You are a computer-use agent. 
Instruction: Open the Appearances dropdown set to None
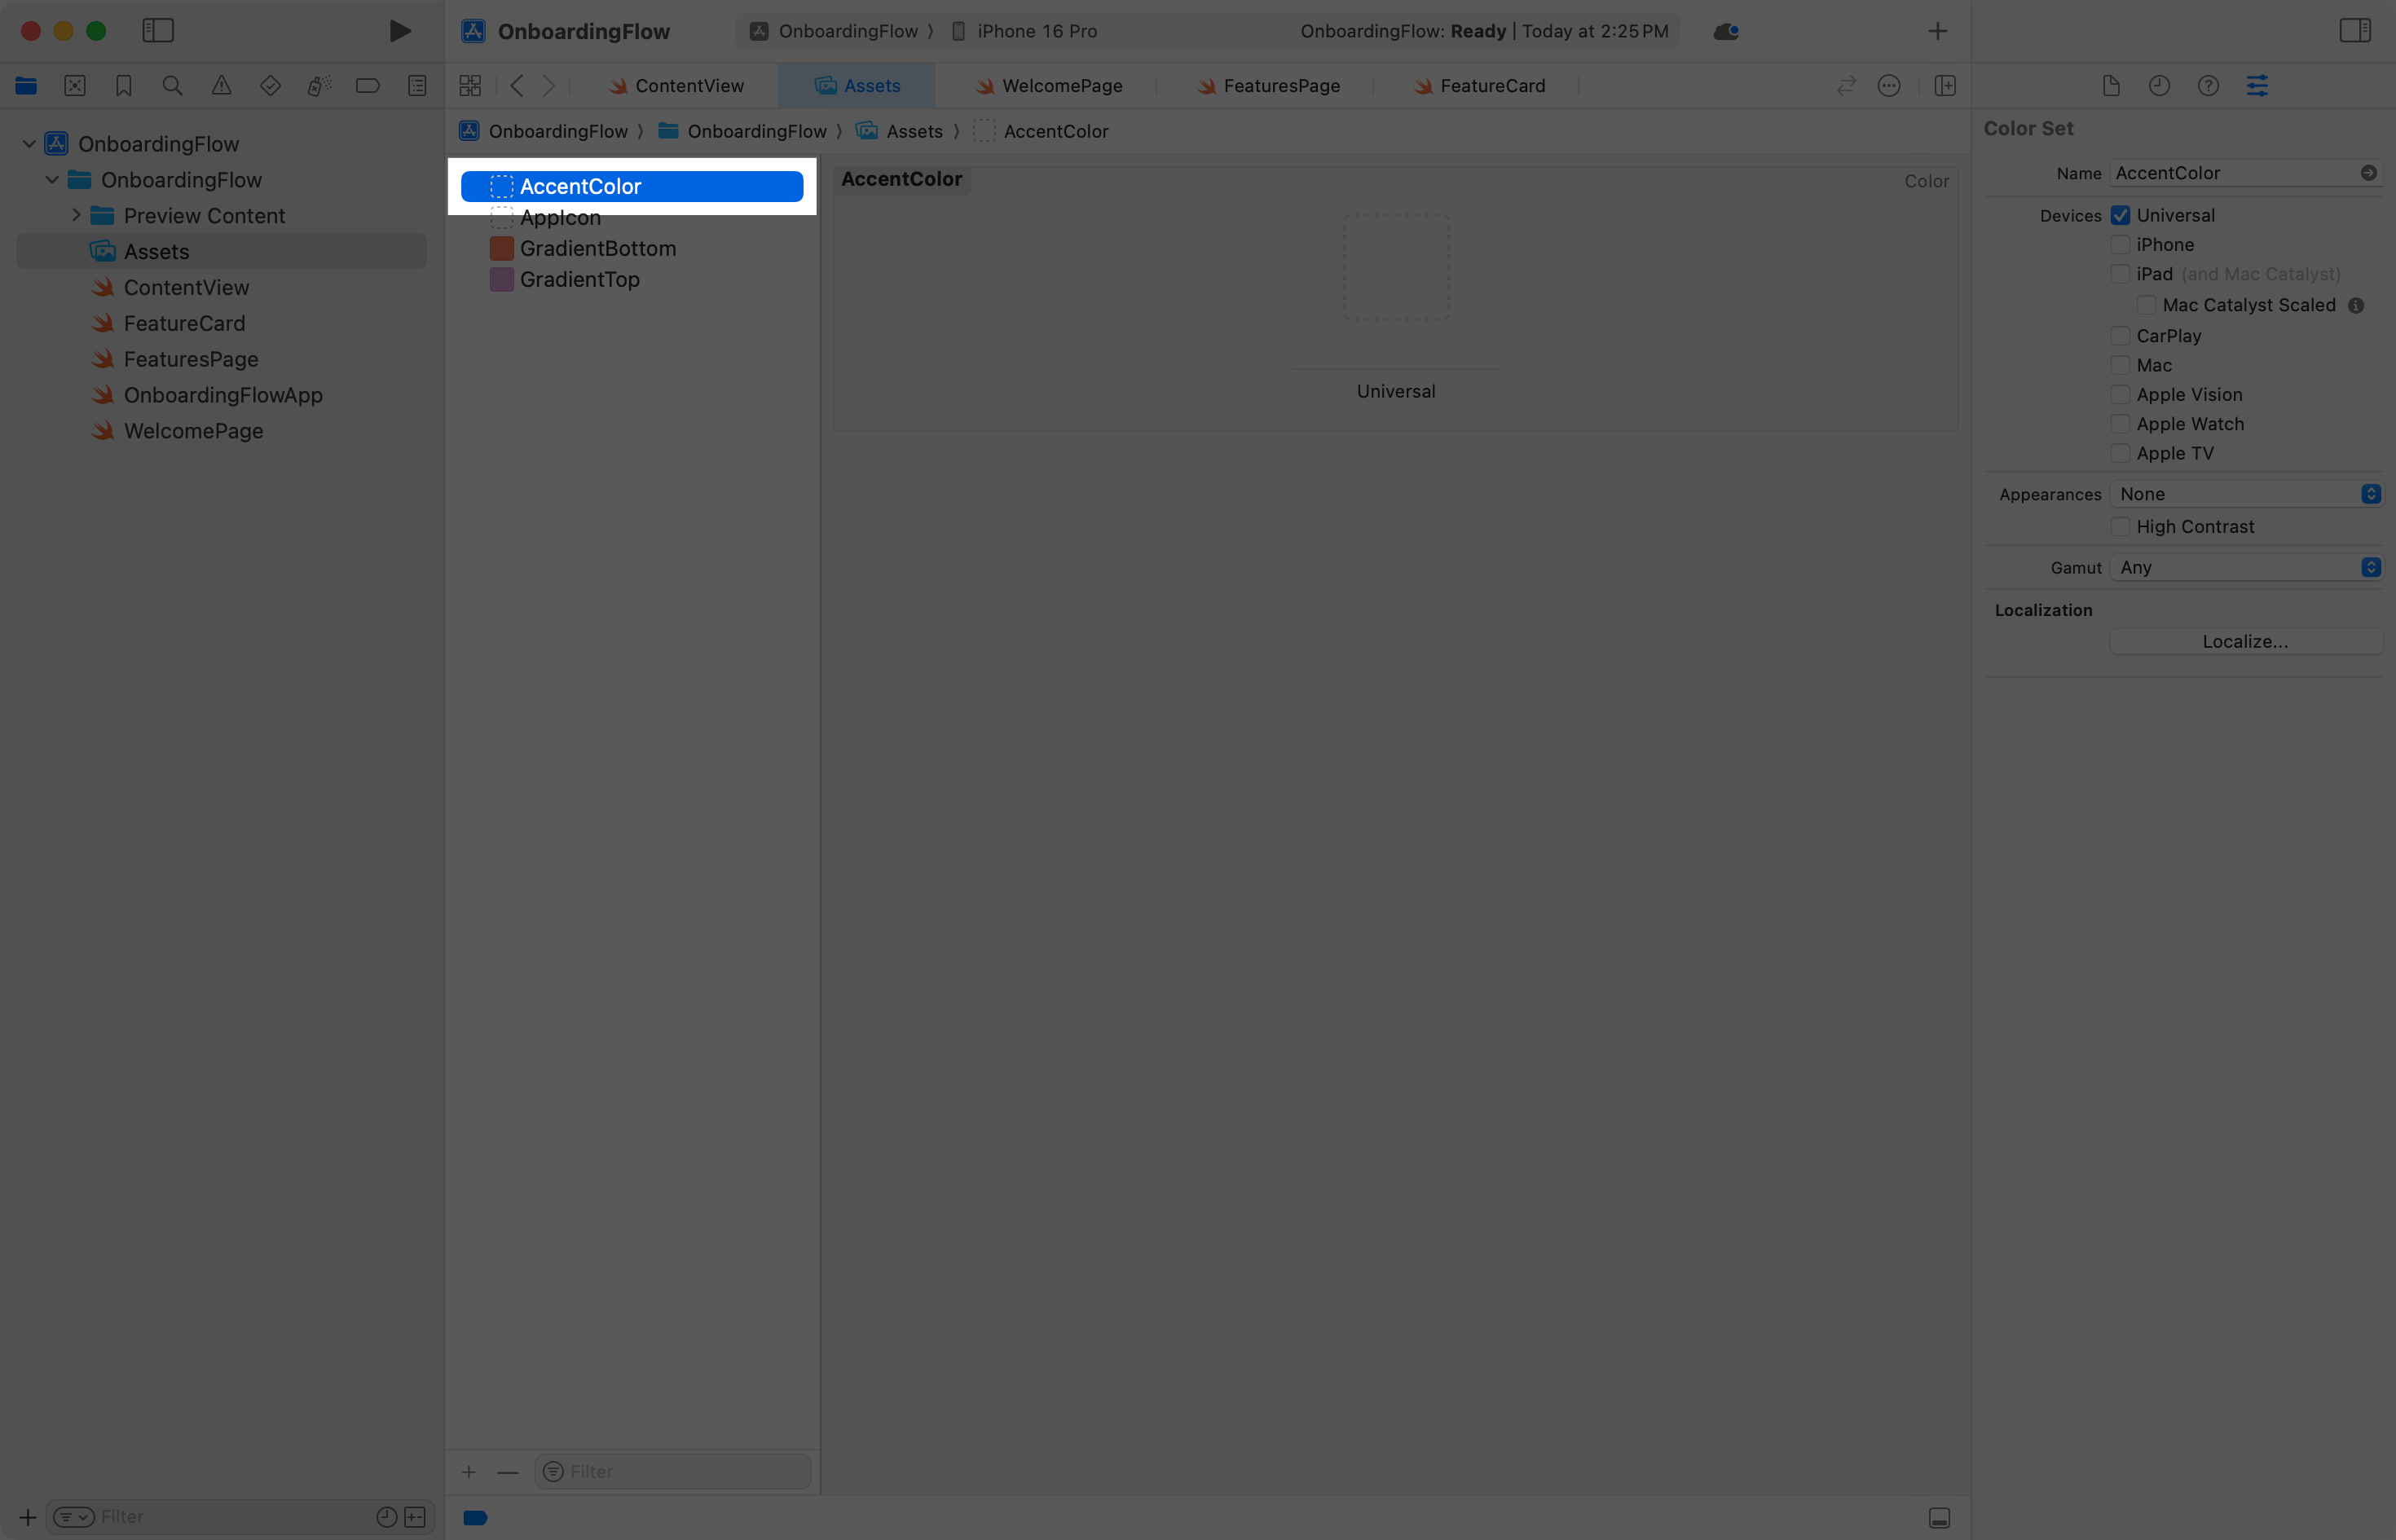coord(2246,493)
